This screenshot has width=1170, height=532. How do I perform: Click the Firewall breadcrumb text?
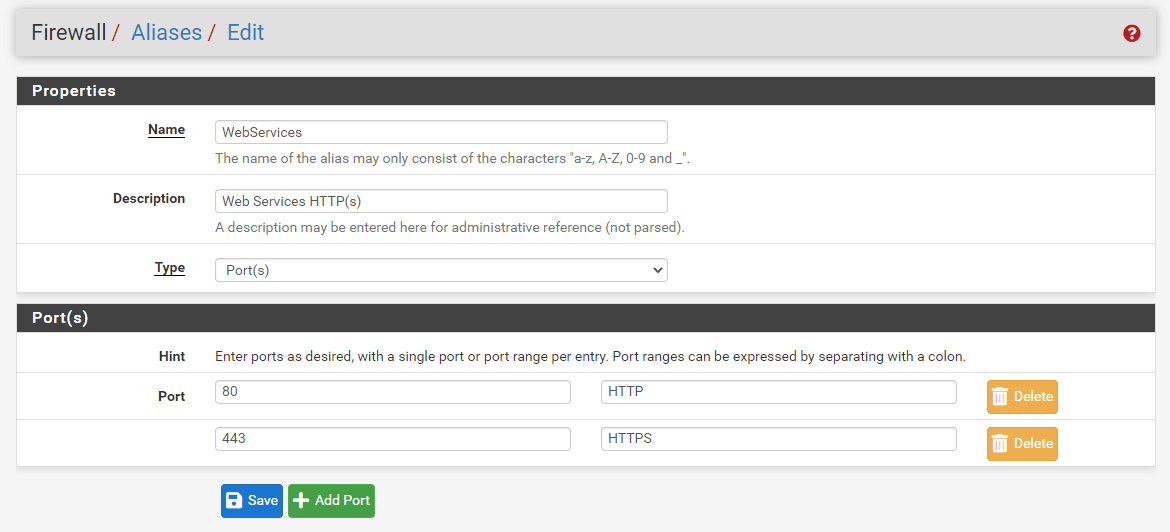click(69, 33)
